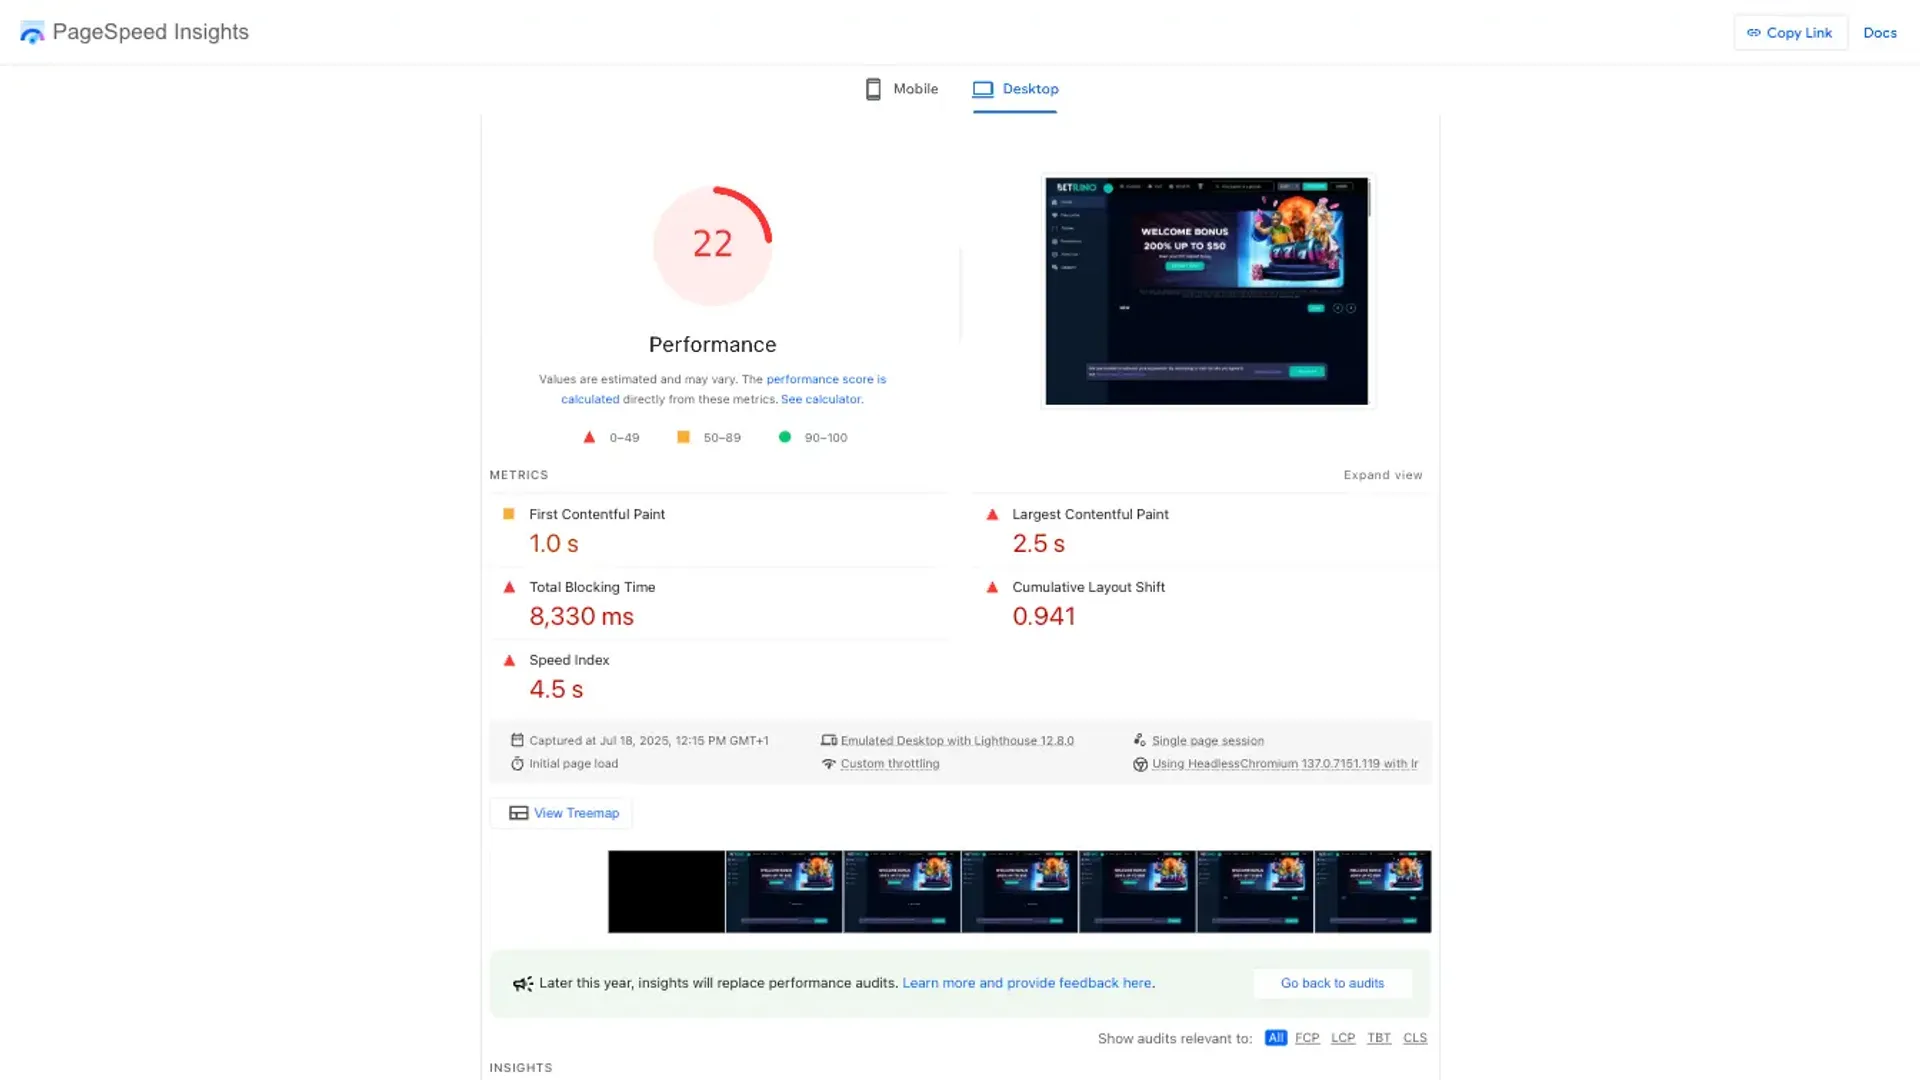Click the PageSpeed Insights logo icon
Screen dimensions: 1920x1080
(32, 33)
